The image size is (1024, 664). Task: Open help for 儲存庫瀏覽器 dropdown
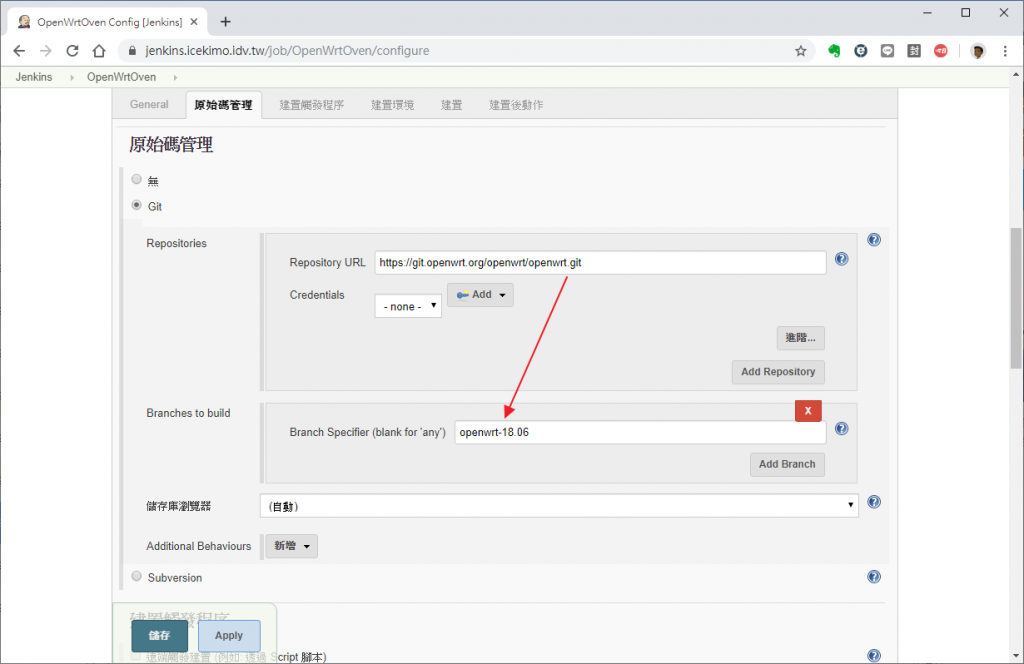pos(874,502)
